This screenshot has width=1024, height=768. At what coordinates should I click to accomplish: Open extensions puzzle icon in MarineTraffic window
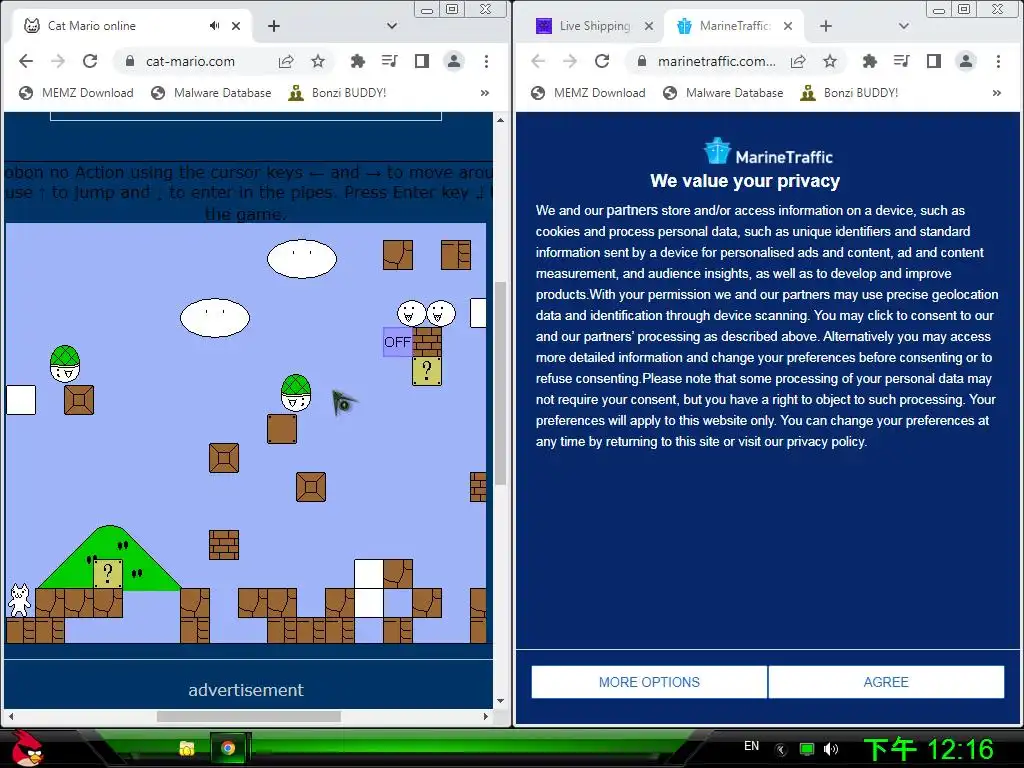pyautogui.click(x=869, y=61)
